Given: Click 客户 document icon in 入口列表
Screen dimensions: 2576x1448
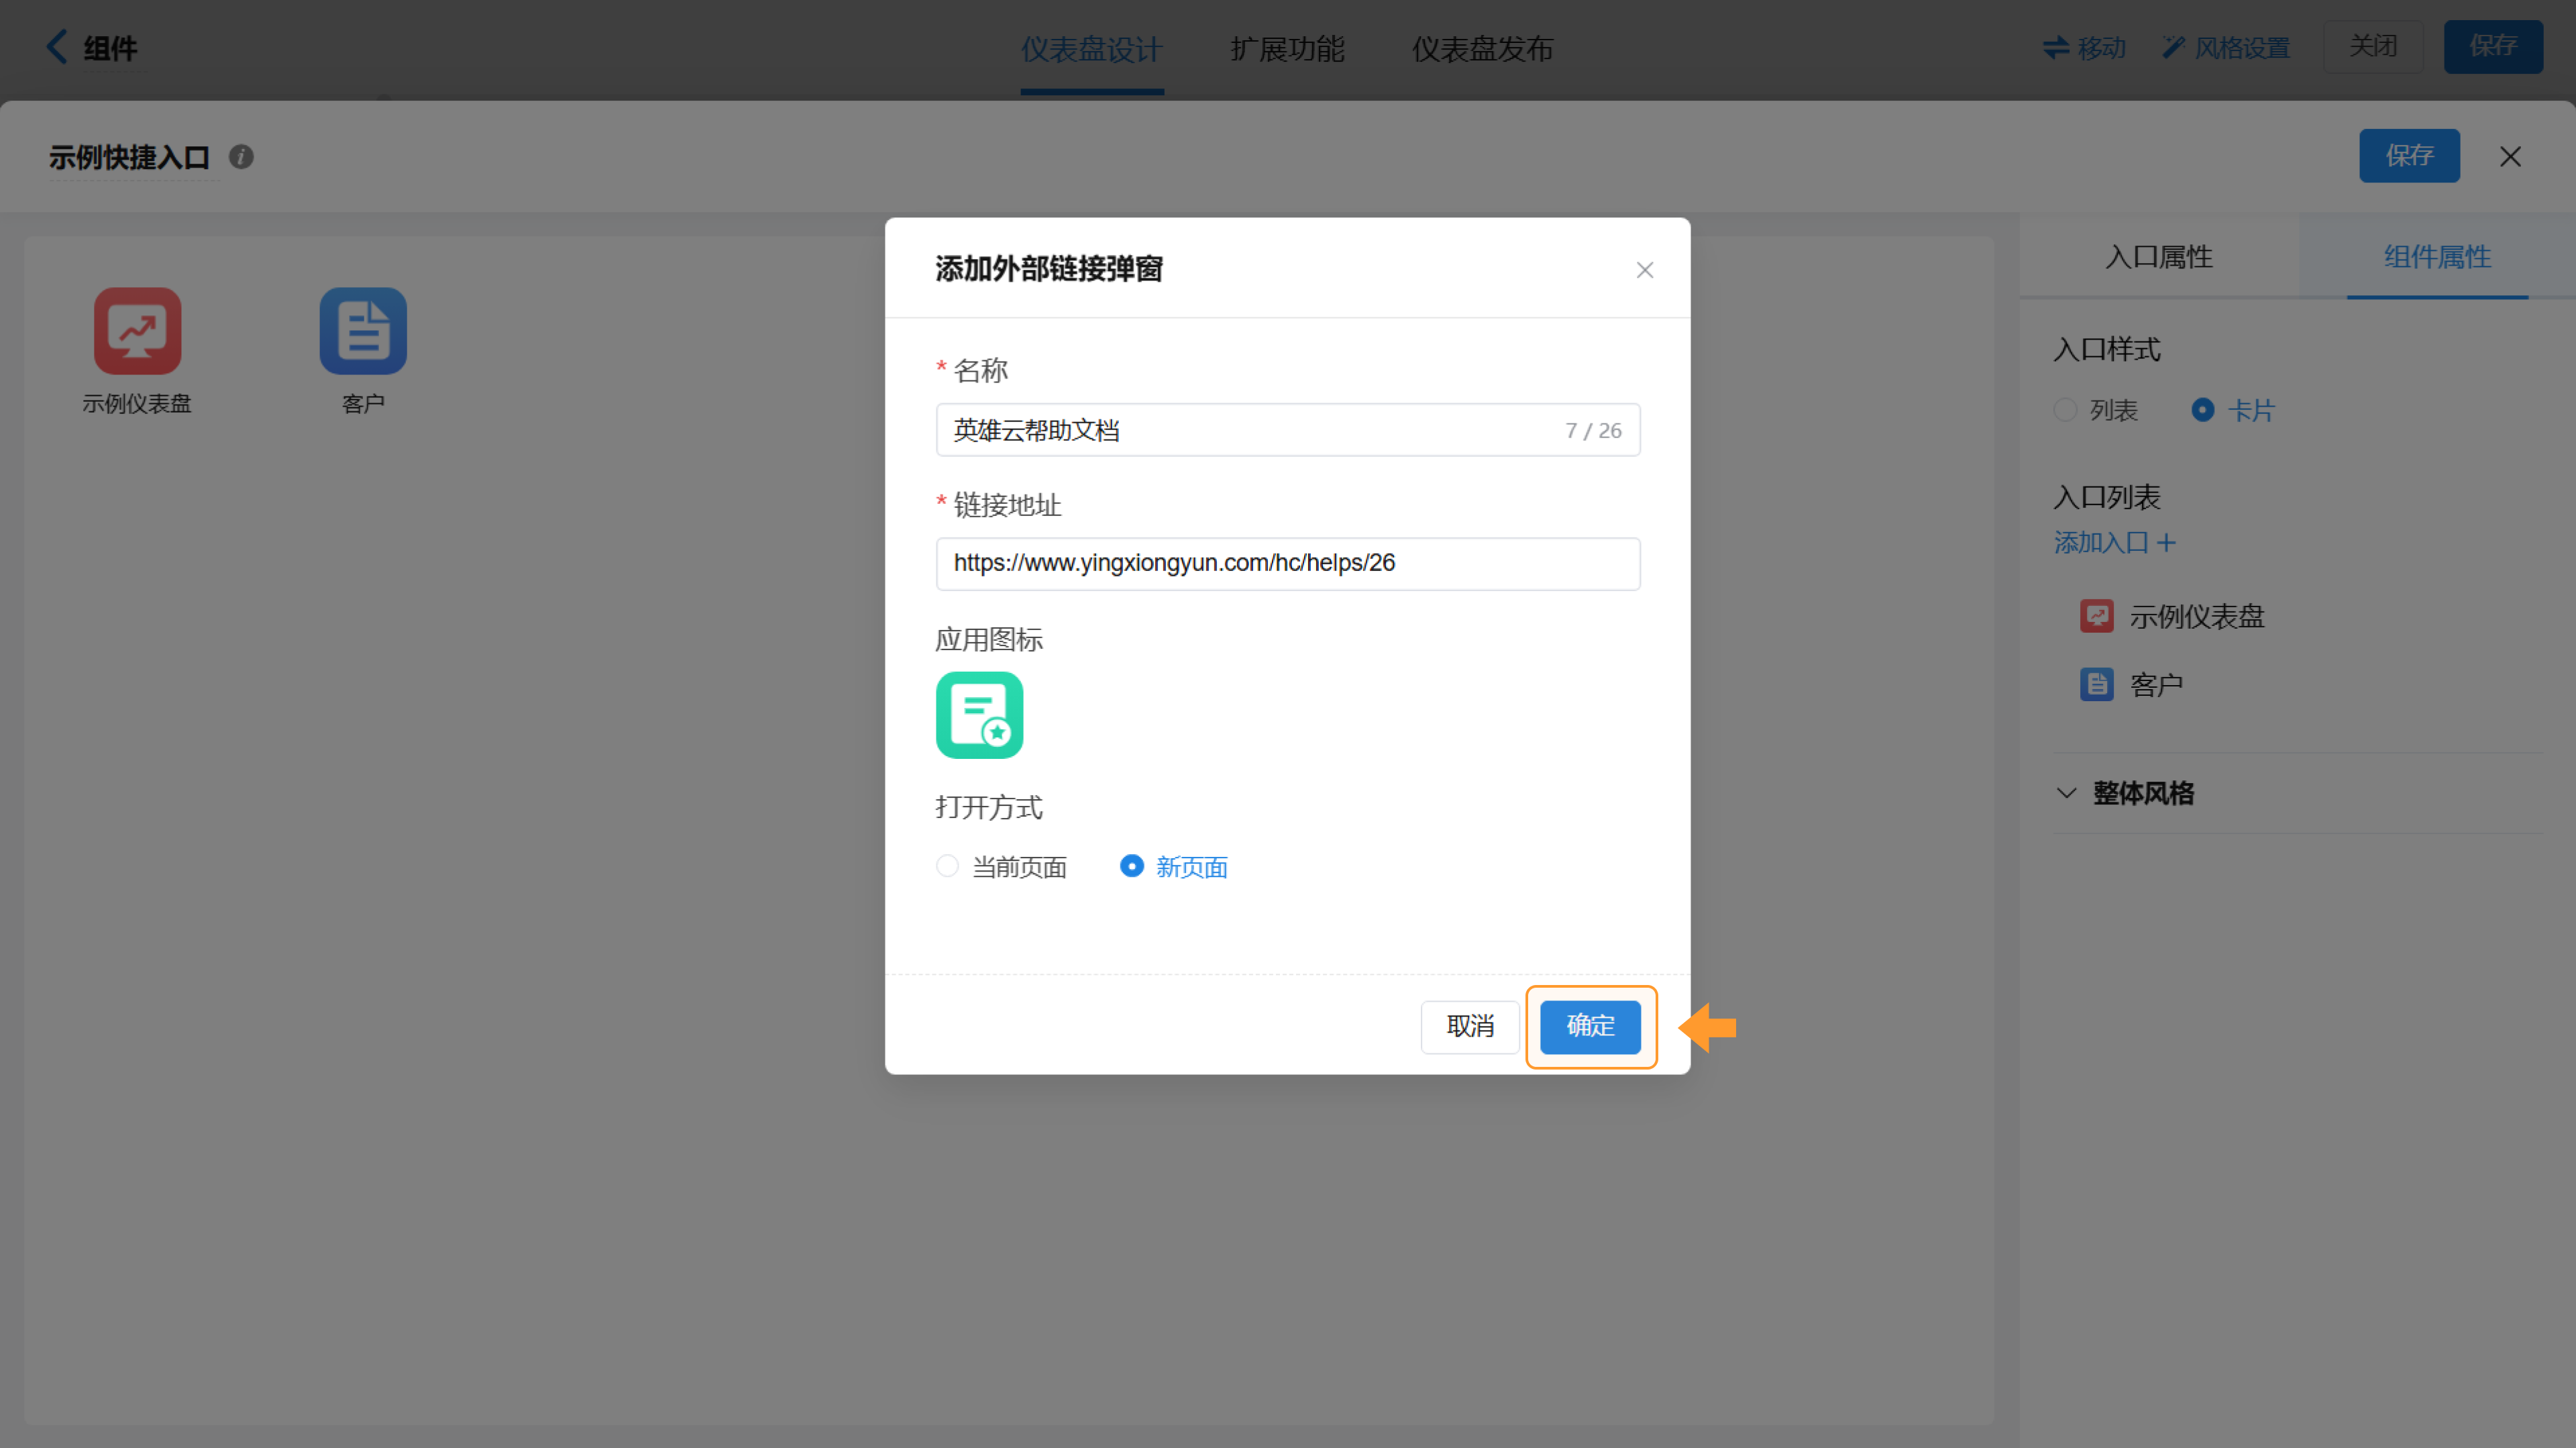Looking at the screenshot, I should [2097, 685].
